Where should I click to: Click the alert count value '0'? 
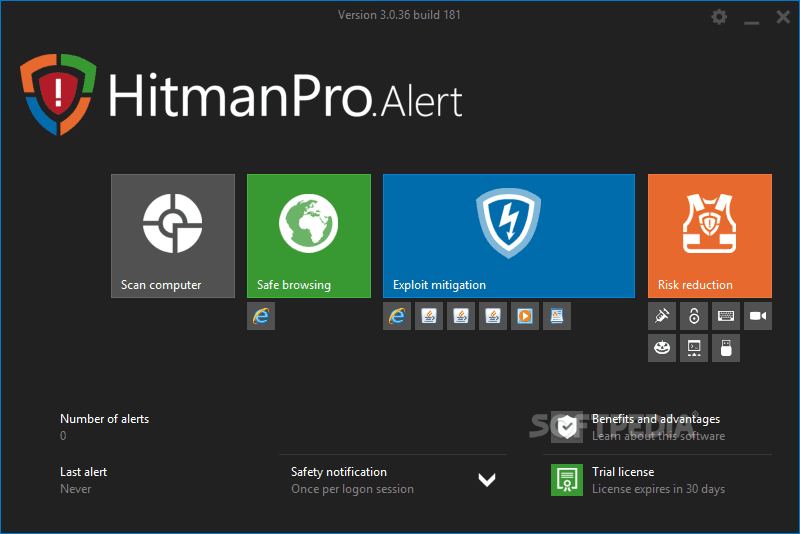[63, 436]
